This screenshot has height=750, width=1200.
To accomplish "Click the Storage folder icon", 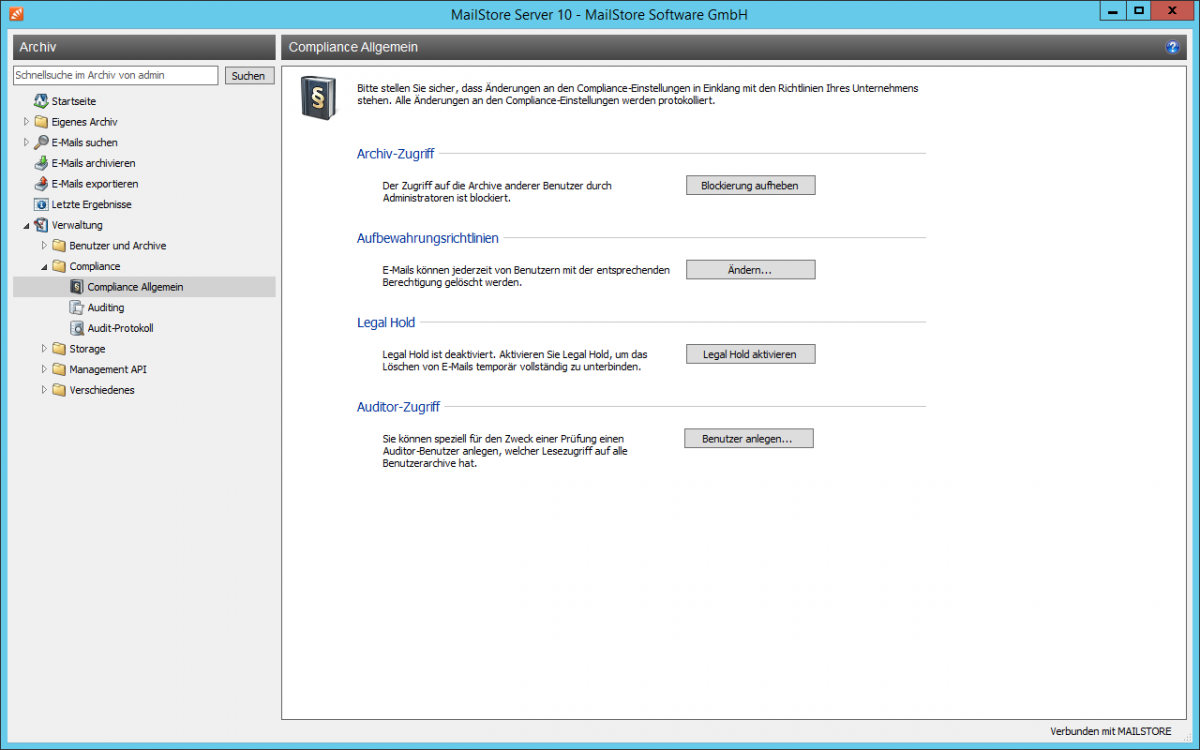I will tap(59, 349).
